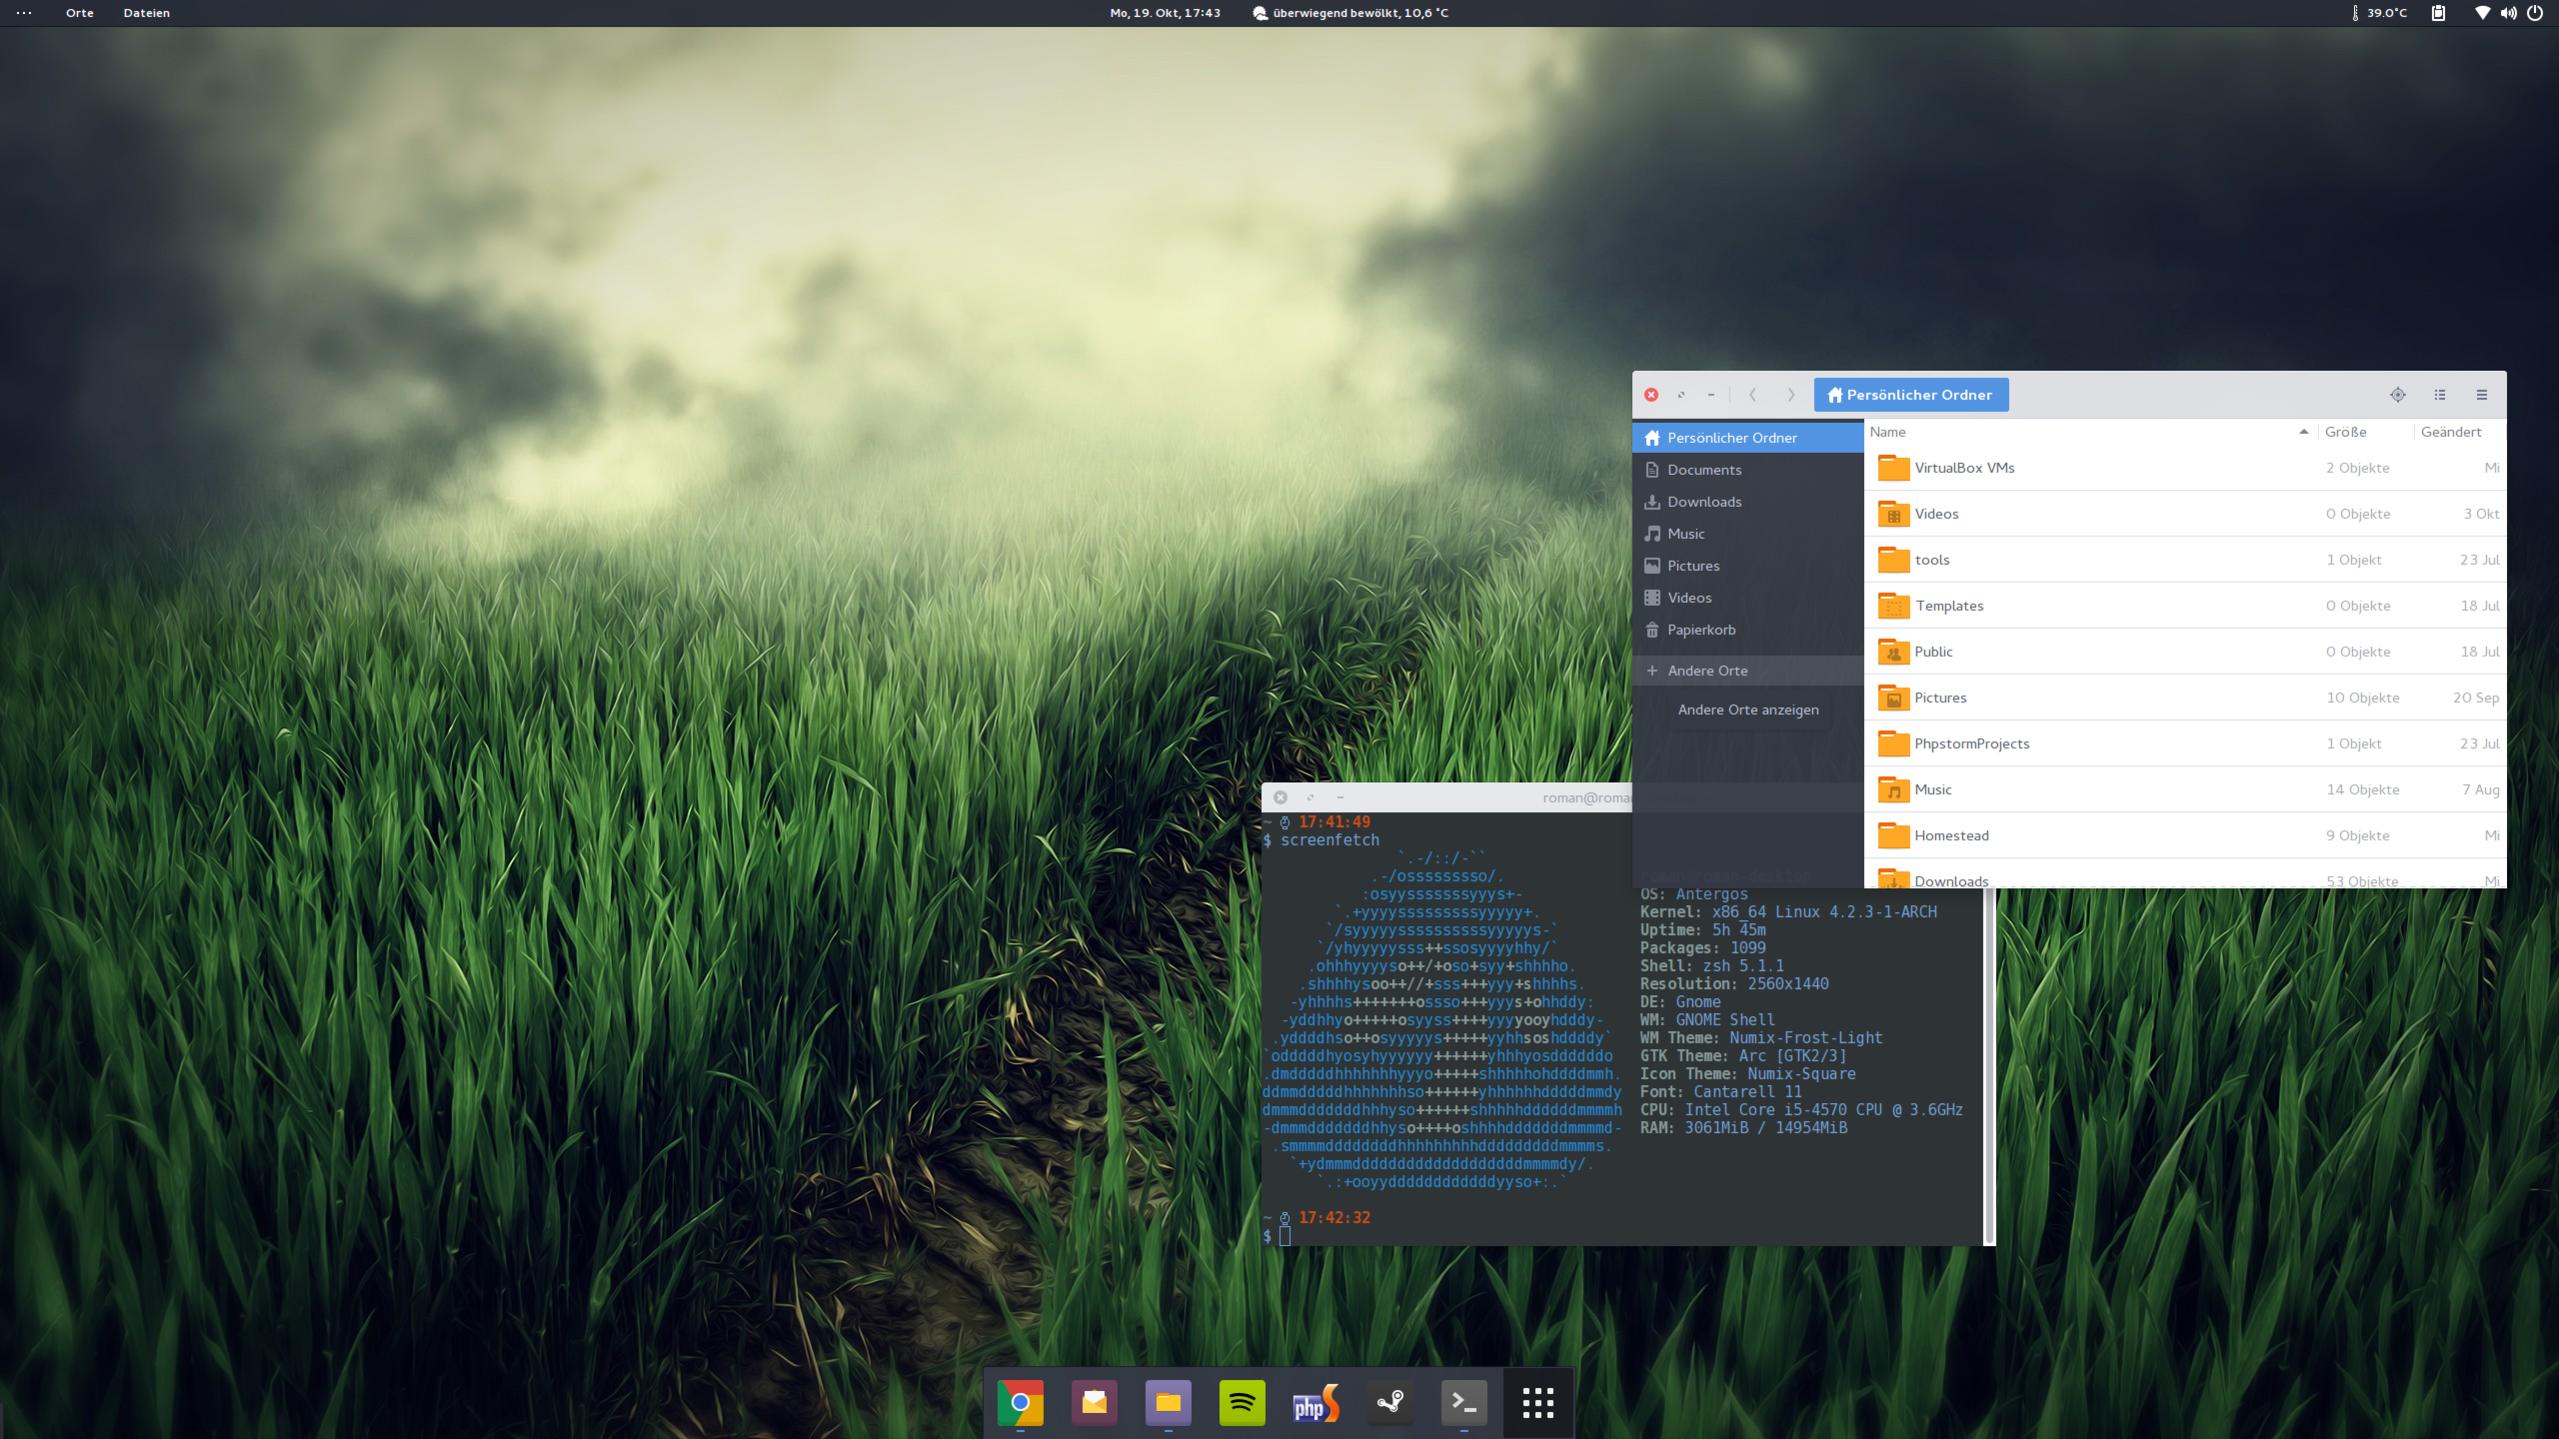This screenshot has width=2559, height=1439.
Task: Open the system power menu icon
Action: tap(2535, 13)
